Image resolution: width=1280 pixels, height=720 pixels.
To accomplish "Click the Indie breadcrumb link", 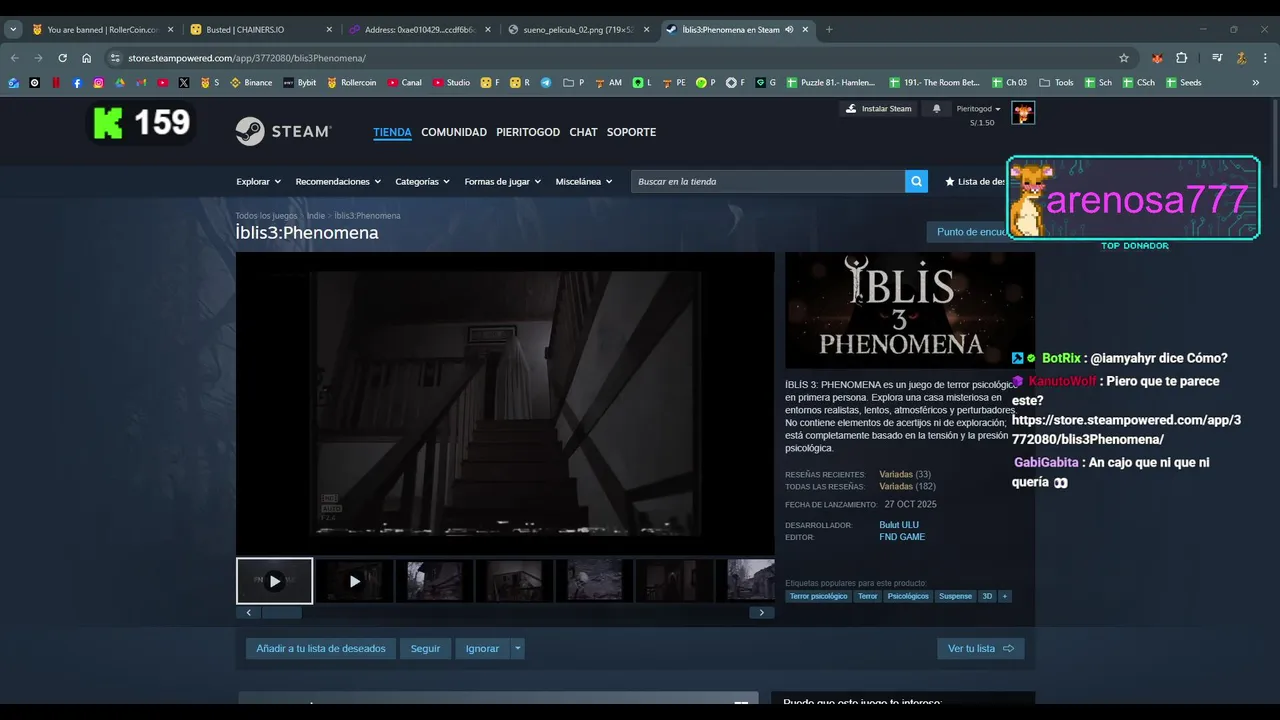I will (316, 216).
